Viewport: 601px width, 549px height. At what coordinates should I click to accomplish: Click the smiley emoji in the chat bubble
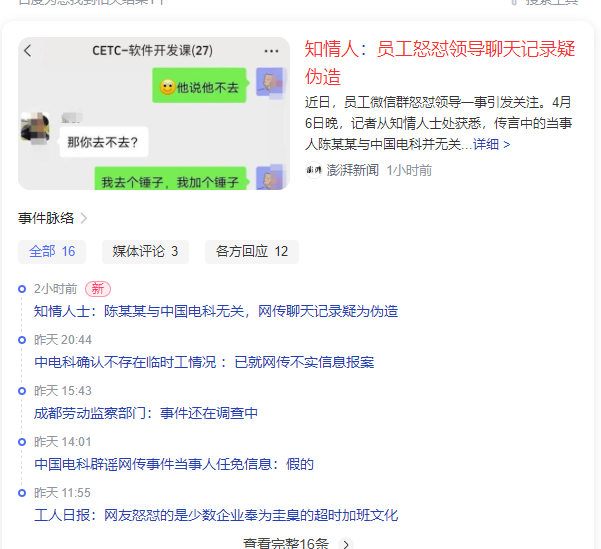click(166, 88)
